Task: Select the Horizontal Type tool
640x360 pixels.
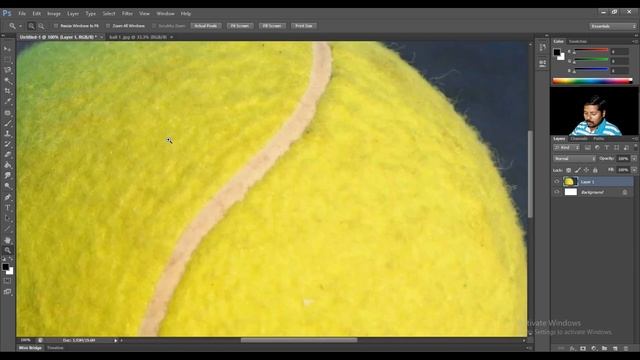Action: [x=7, y=208]
